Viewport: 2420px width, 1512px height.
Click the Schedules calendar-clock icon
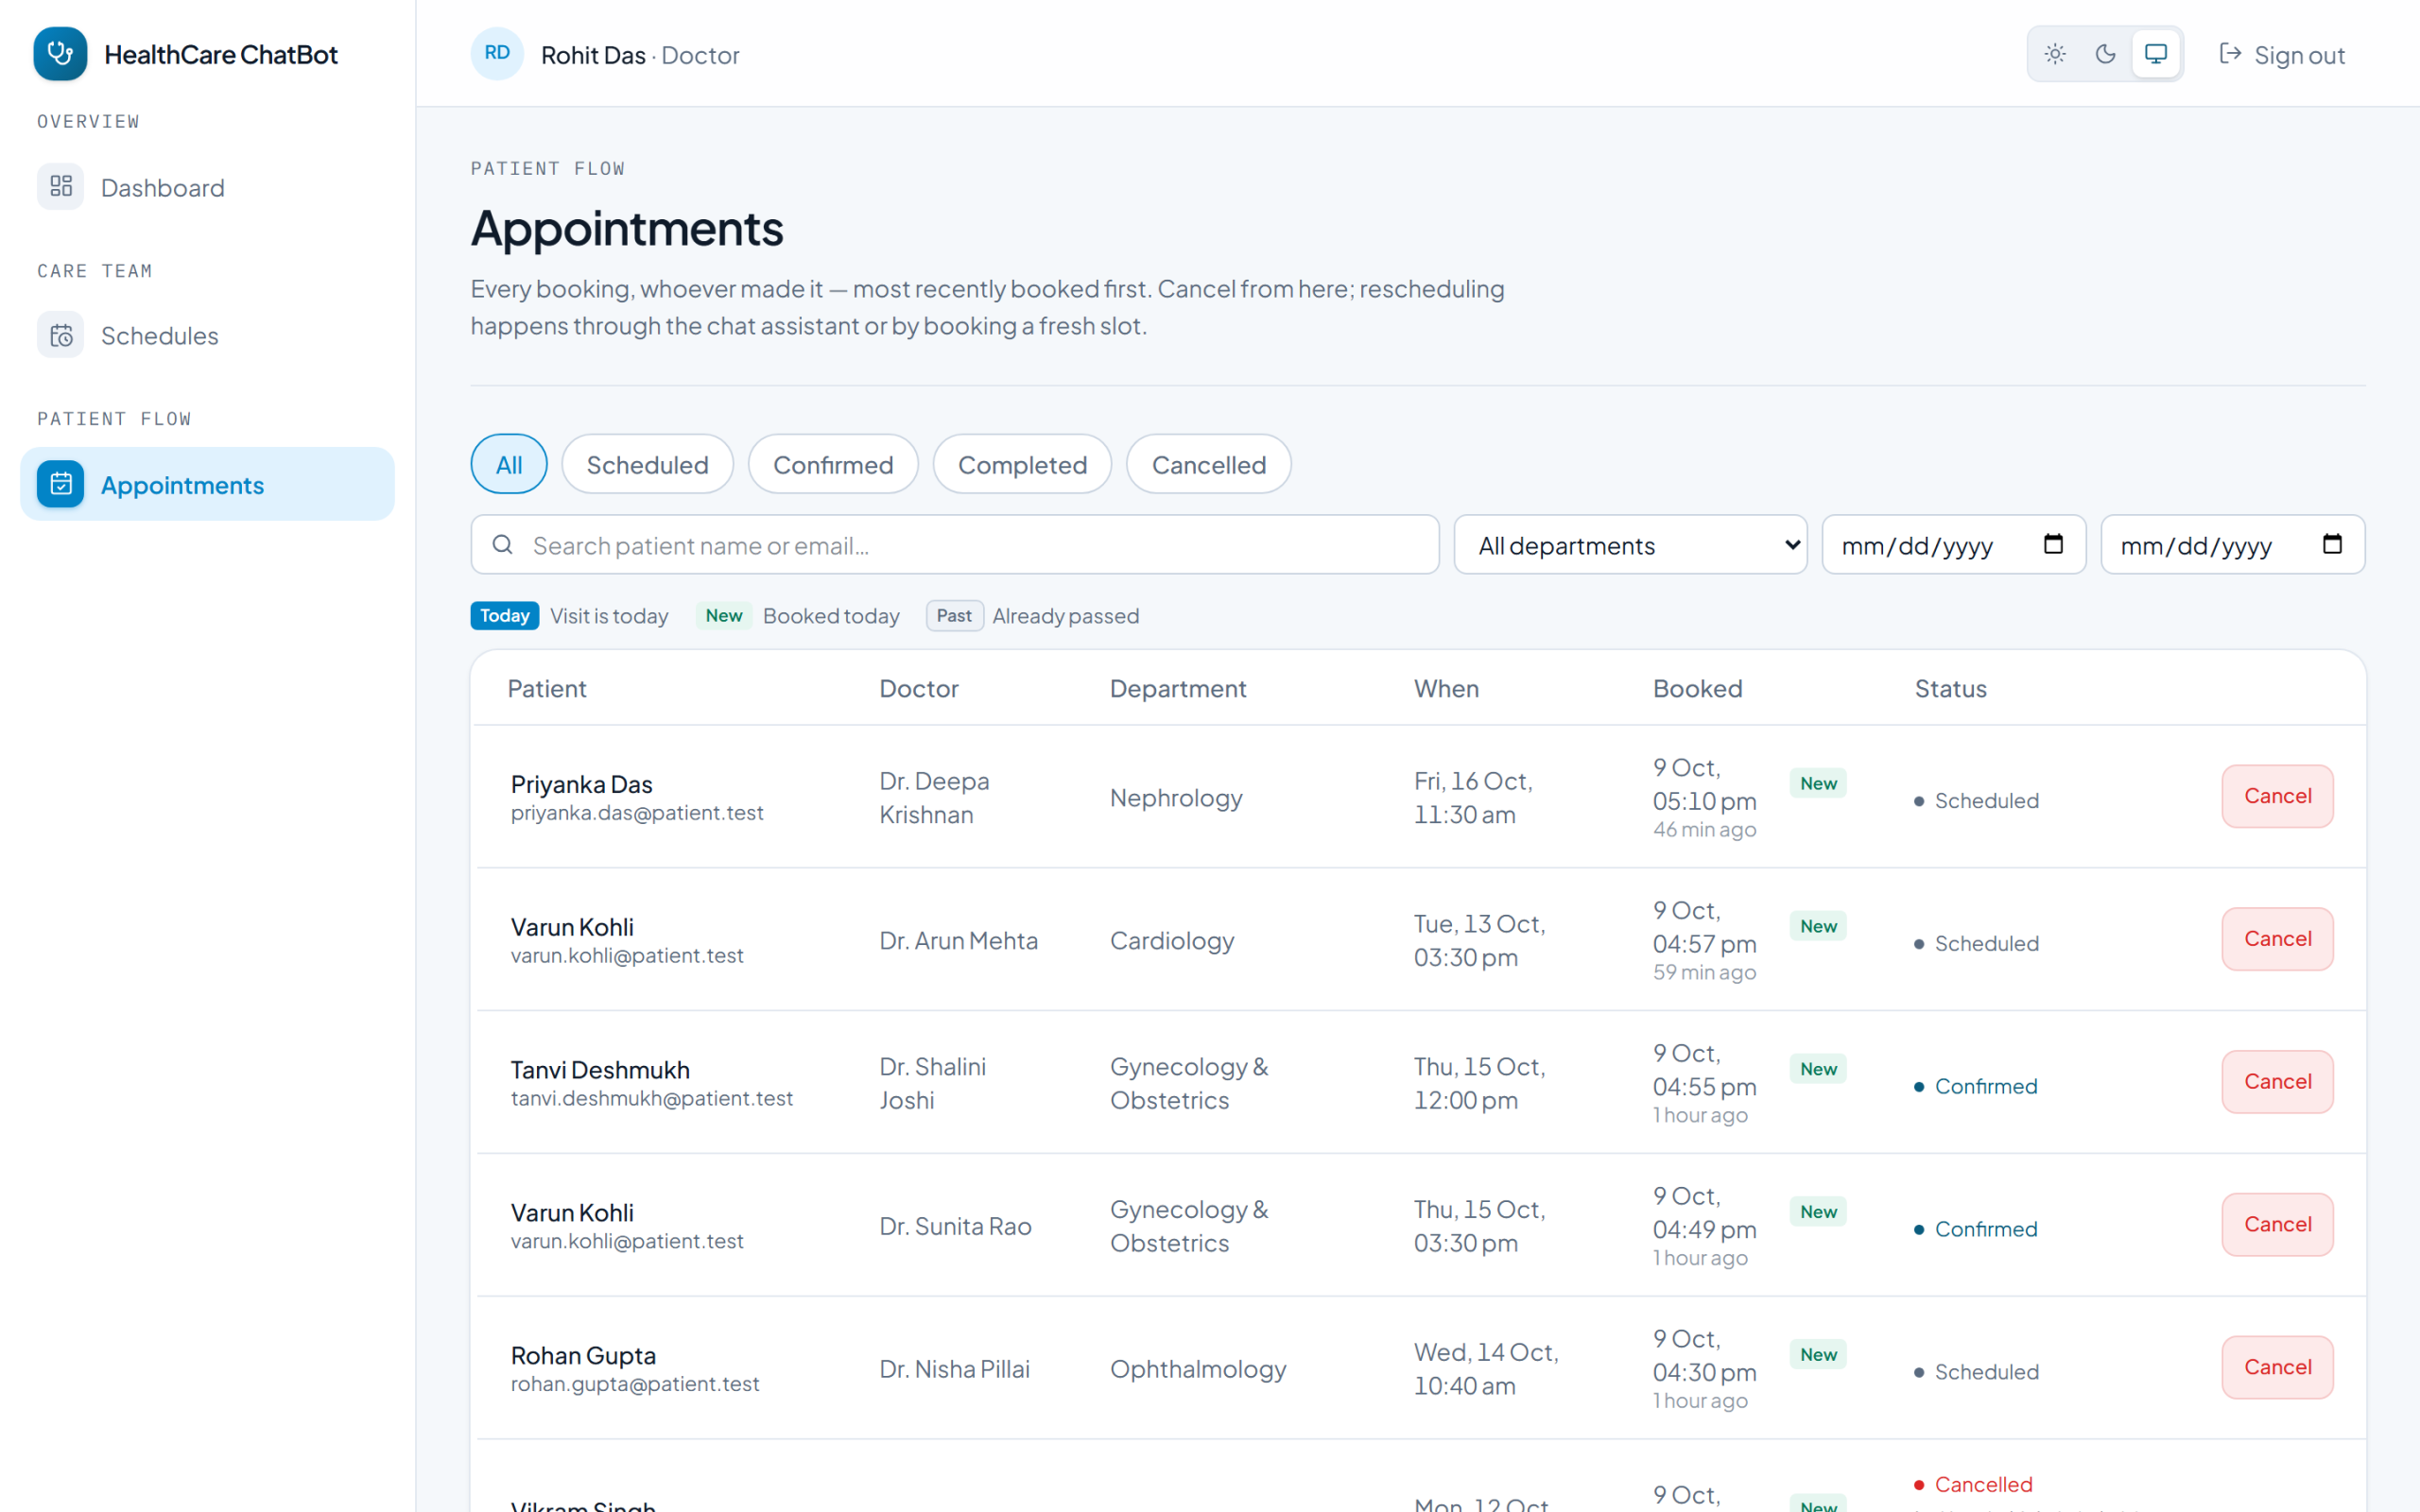point(61,335)
